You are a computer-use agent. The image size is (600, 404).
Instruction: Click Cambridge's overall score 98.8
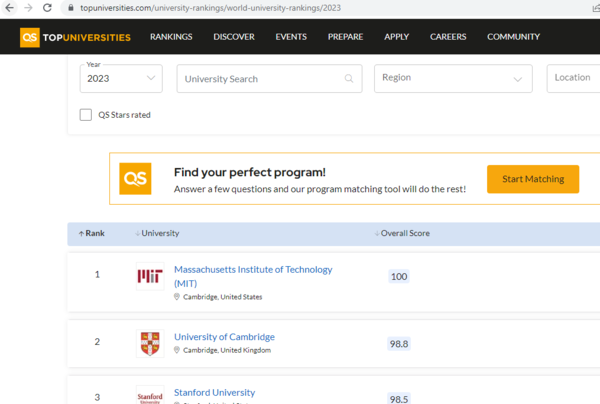click(399, 344)
